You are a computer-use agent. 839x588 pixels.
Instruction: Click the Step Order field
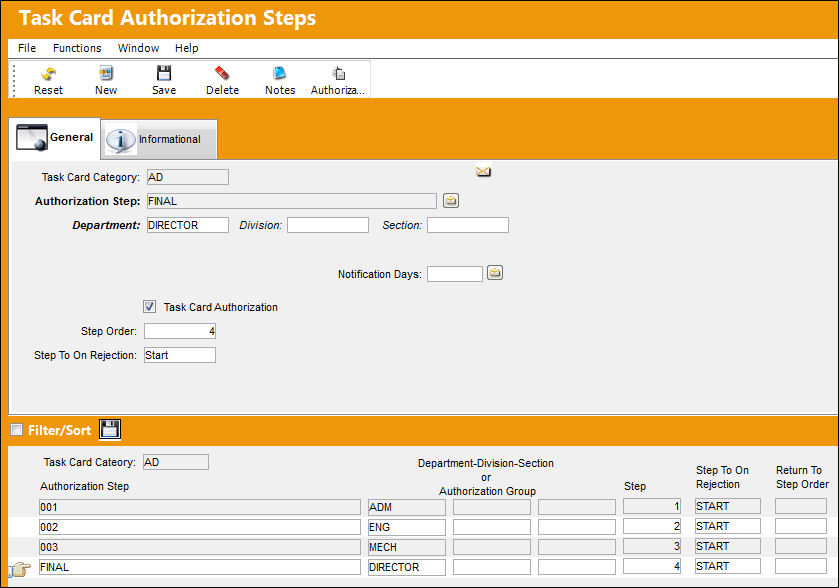click(x=180, y=331)
